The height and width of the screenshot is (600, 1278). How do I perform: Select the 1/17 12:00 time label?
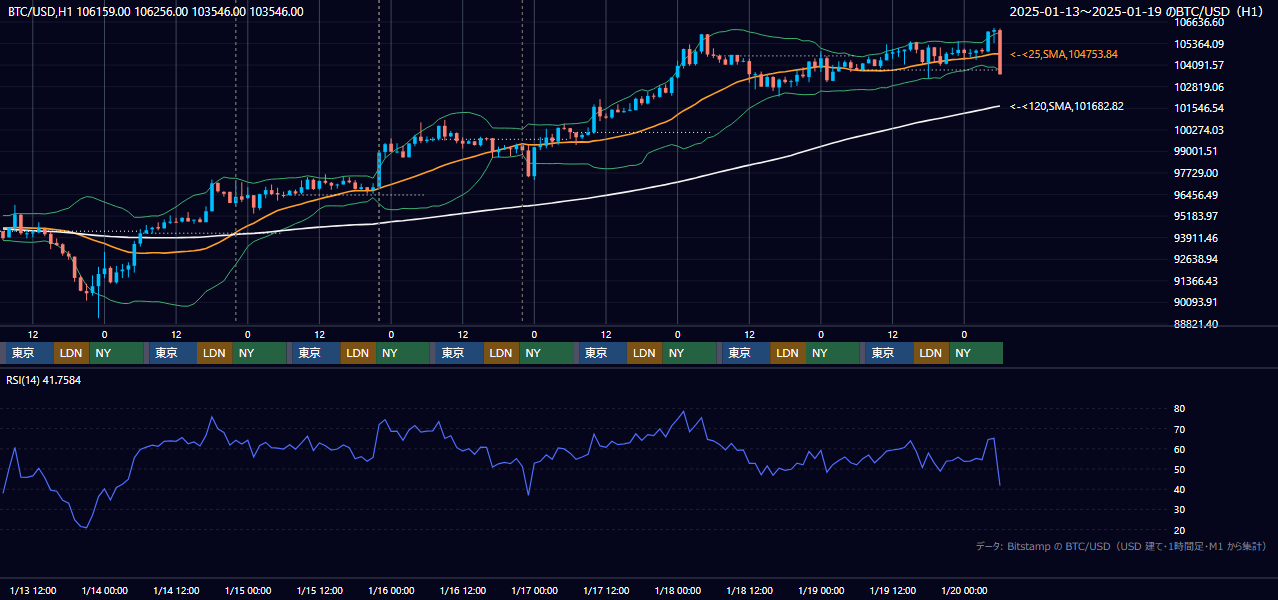(606, 590)
